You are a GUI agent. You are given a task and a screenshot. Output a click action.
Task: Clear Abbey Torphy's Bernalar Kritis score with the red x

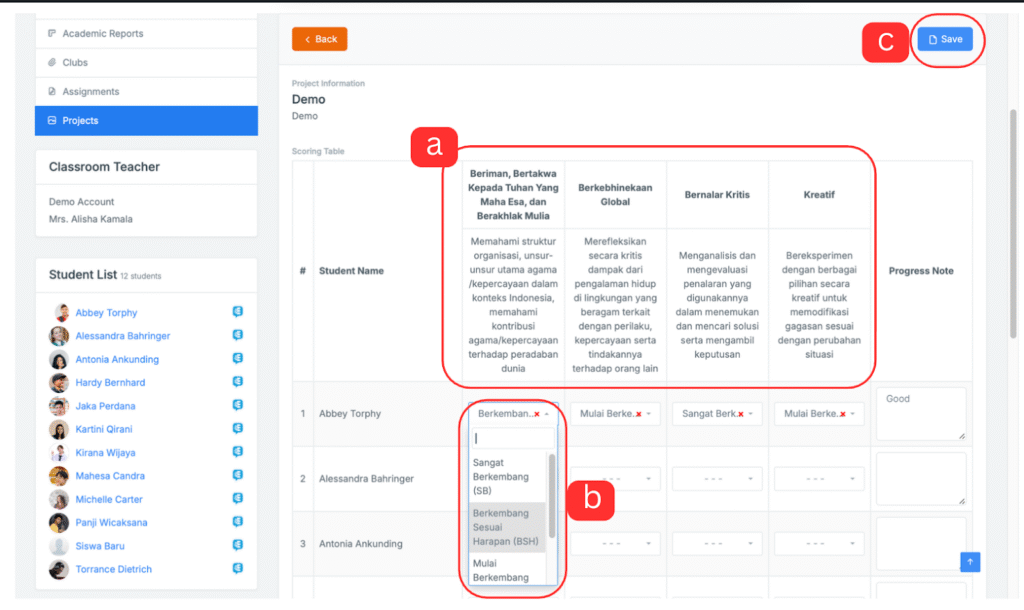tap(740, 414)
